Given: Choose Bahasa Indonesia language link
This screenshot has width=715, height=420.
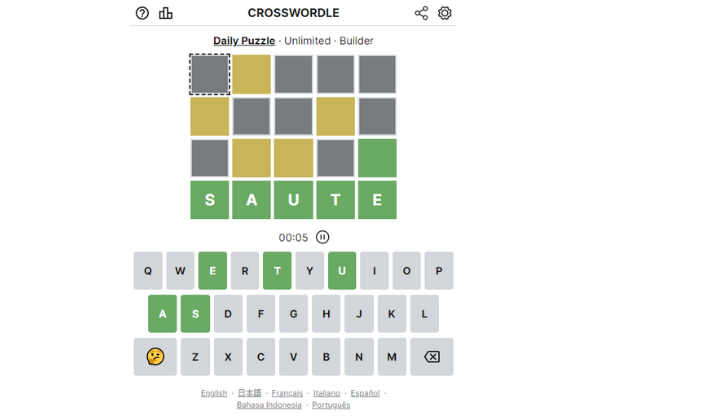Looking at the screenshot, I should 269,405.
